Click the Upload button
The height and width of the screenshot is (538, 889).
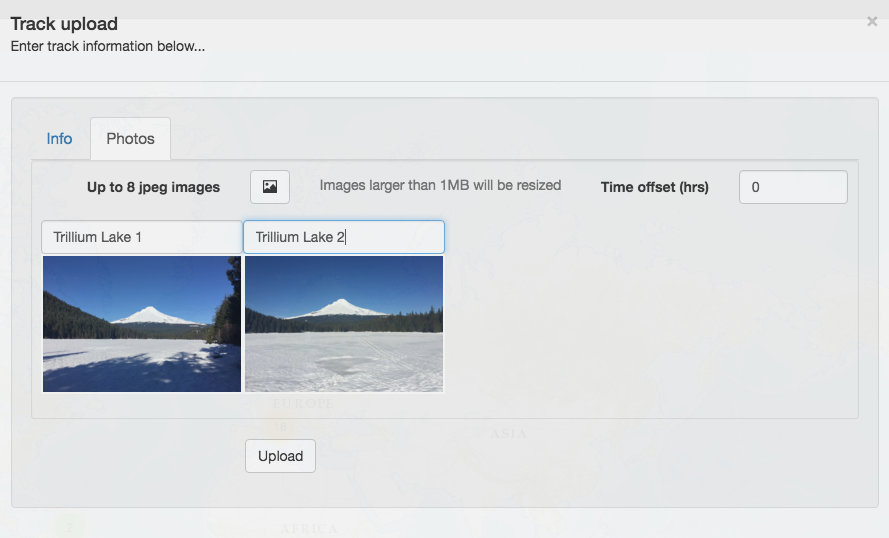pyautogui.click(x=280, y=456)
